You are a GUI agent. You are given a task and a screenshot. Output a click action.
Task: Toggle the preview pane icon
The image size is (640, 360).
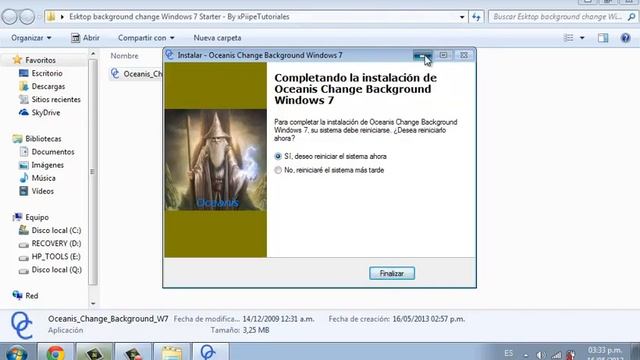603,38
